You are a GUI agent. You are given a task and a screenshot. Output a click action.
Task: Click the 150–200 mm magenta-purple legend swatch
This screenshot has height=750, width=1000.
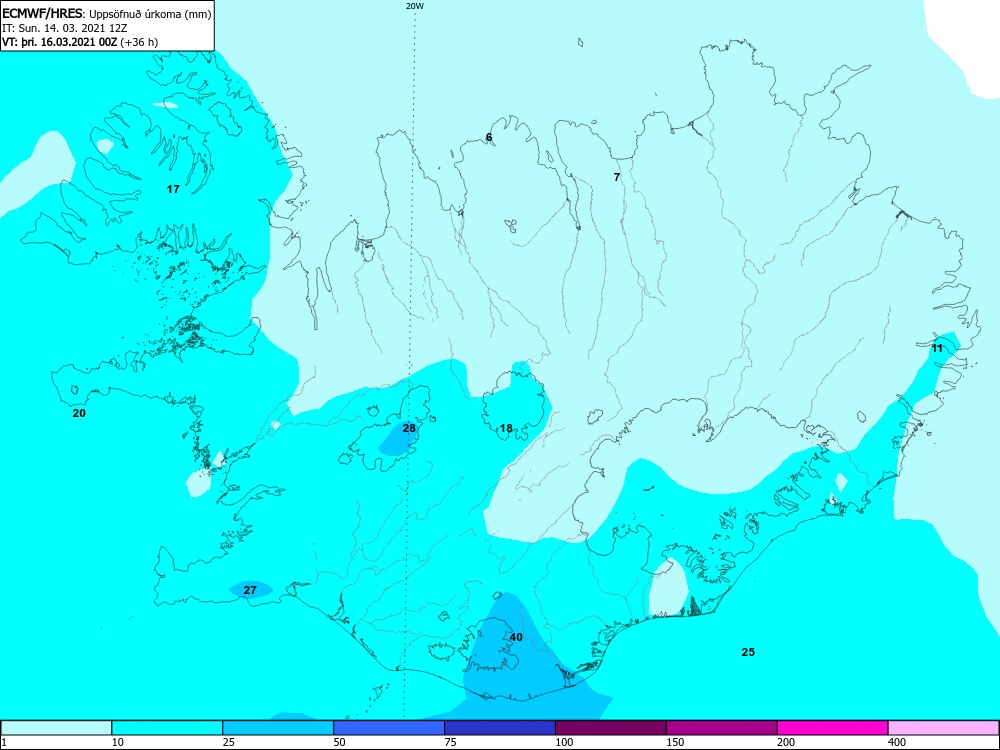click(x=722, y=728)
